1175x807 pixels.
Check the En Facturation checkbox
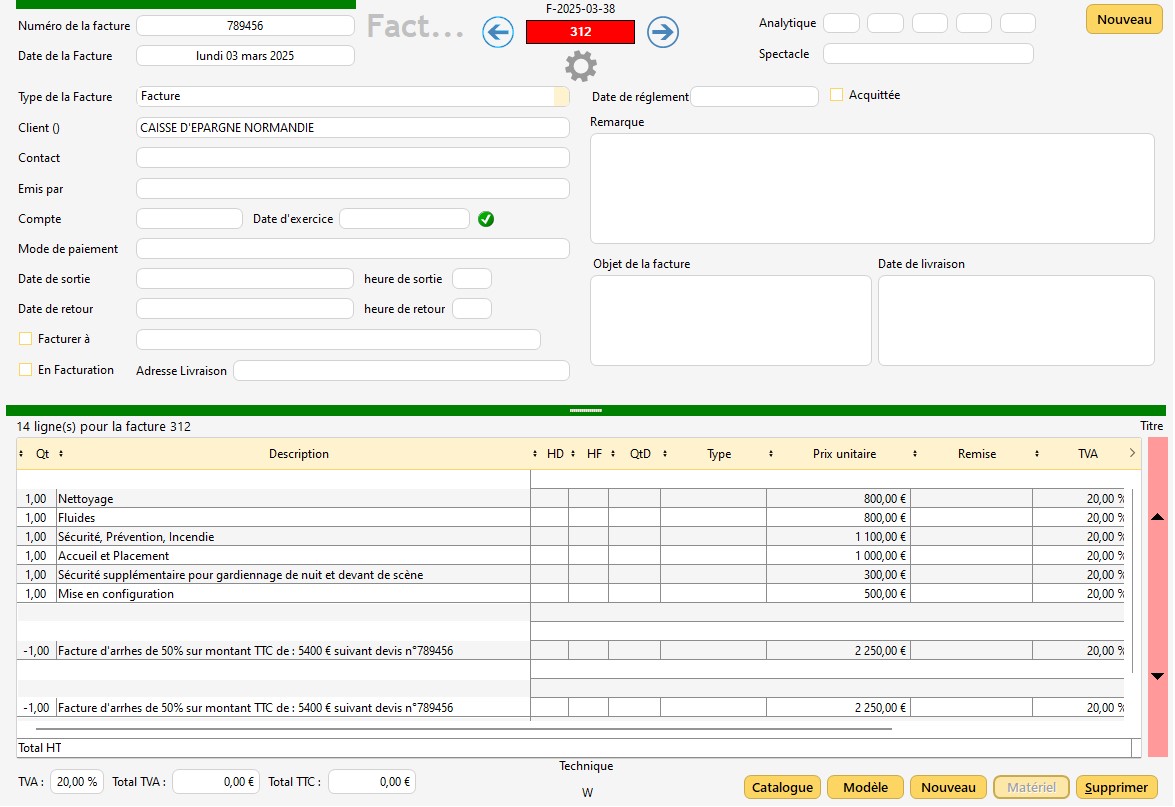click(x=26, y=370)
